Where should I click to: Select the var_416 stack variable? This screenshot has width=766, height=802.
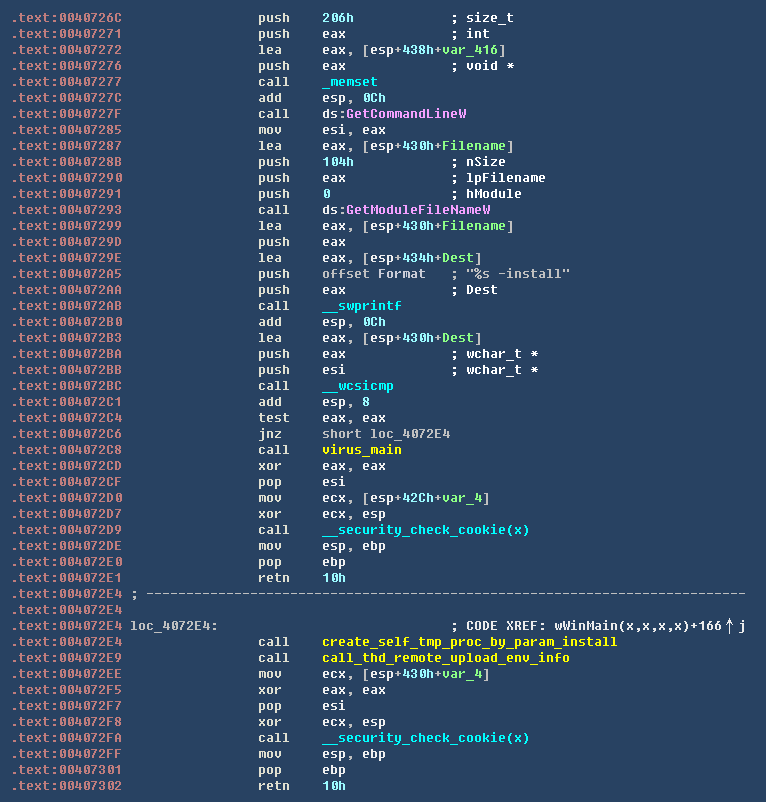point(481,50)
